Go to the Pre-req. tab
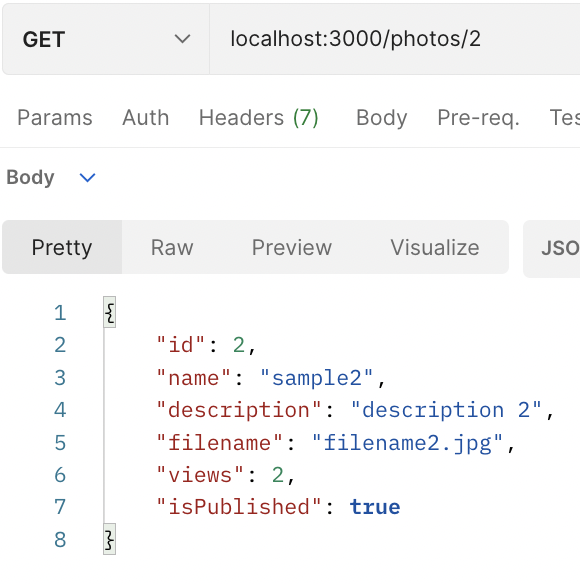The height and width of the screenshot is (584, 580). 478,118
